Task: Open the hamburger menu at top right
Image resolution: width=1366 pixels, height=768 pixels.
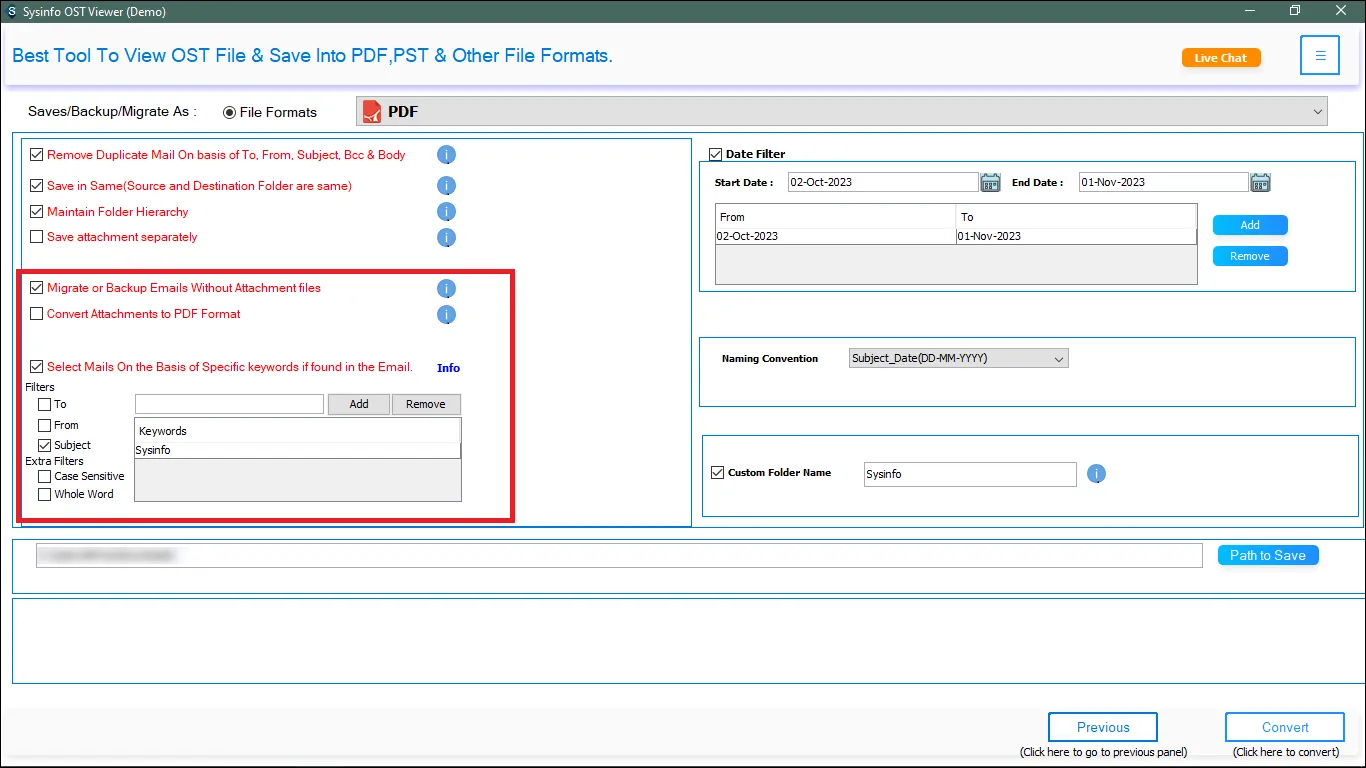Action: (x=1319, y=56)
